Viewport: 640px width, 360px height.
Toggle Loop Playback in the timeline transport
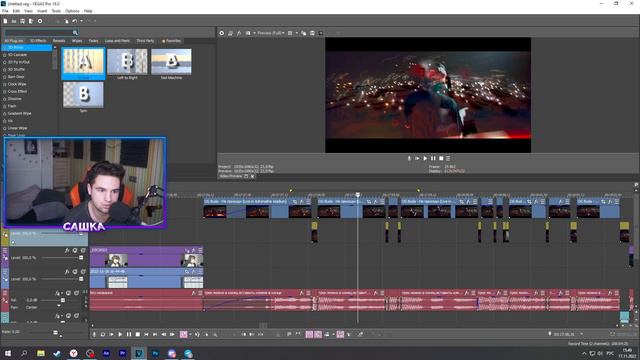point(102,334)
